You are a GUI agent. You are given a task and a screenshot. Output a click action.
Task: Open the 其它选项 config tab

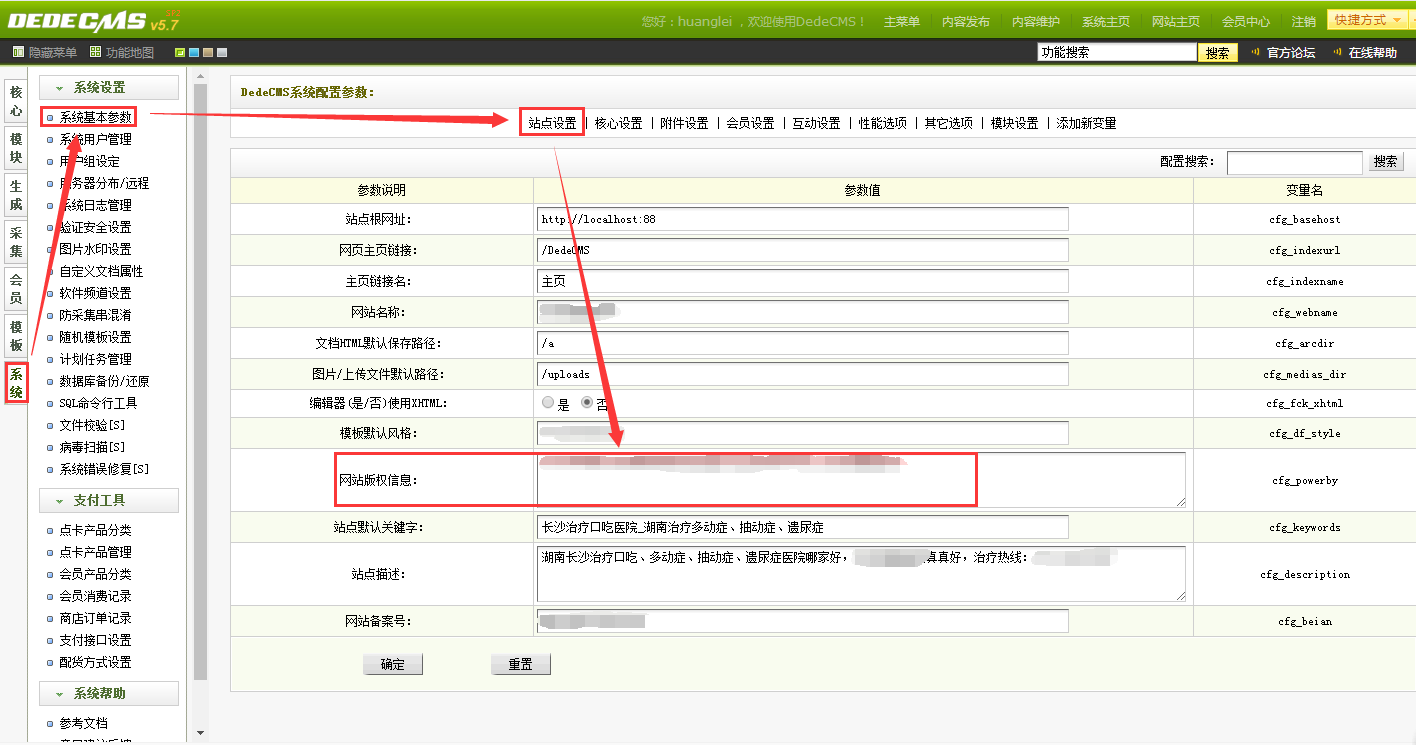pyautogui.click(x=948, y=123)
